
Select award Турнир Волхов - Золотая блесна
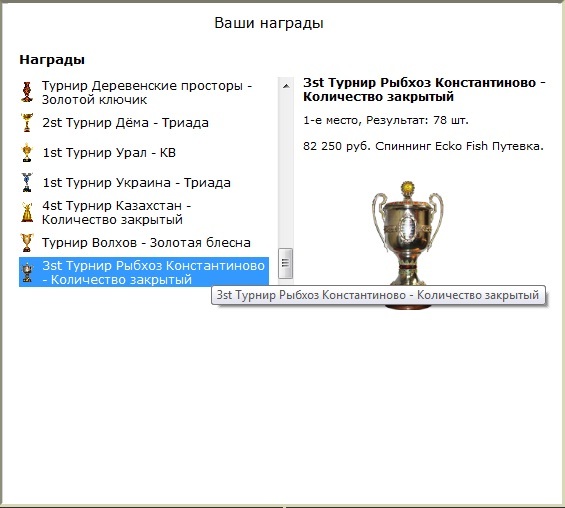tap(144, 242)
